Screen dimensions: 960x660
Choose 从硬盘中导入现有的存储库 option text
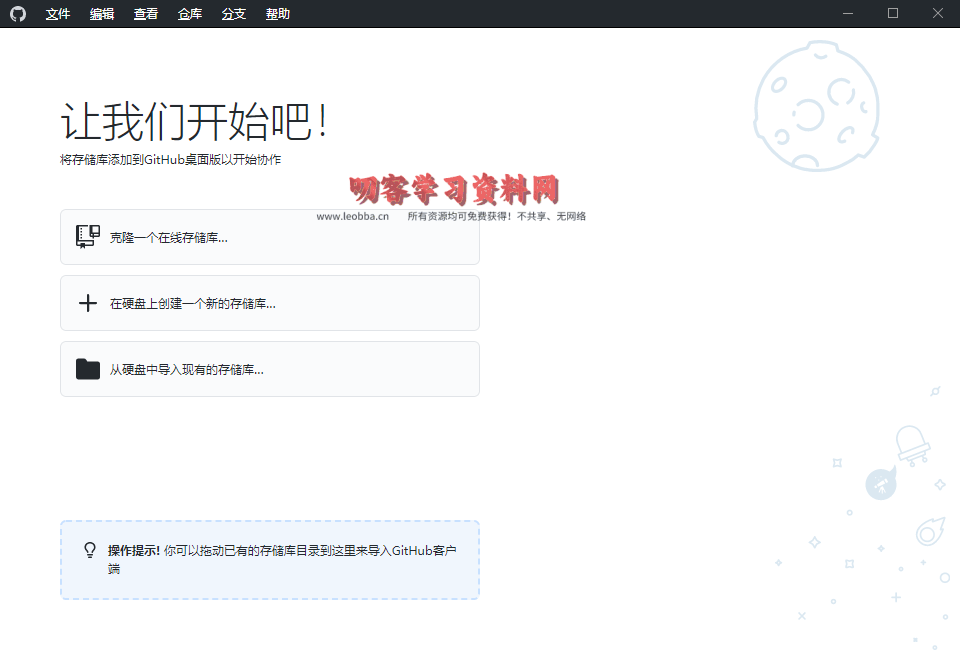point(187,370)
